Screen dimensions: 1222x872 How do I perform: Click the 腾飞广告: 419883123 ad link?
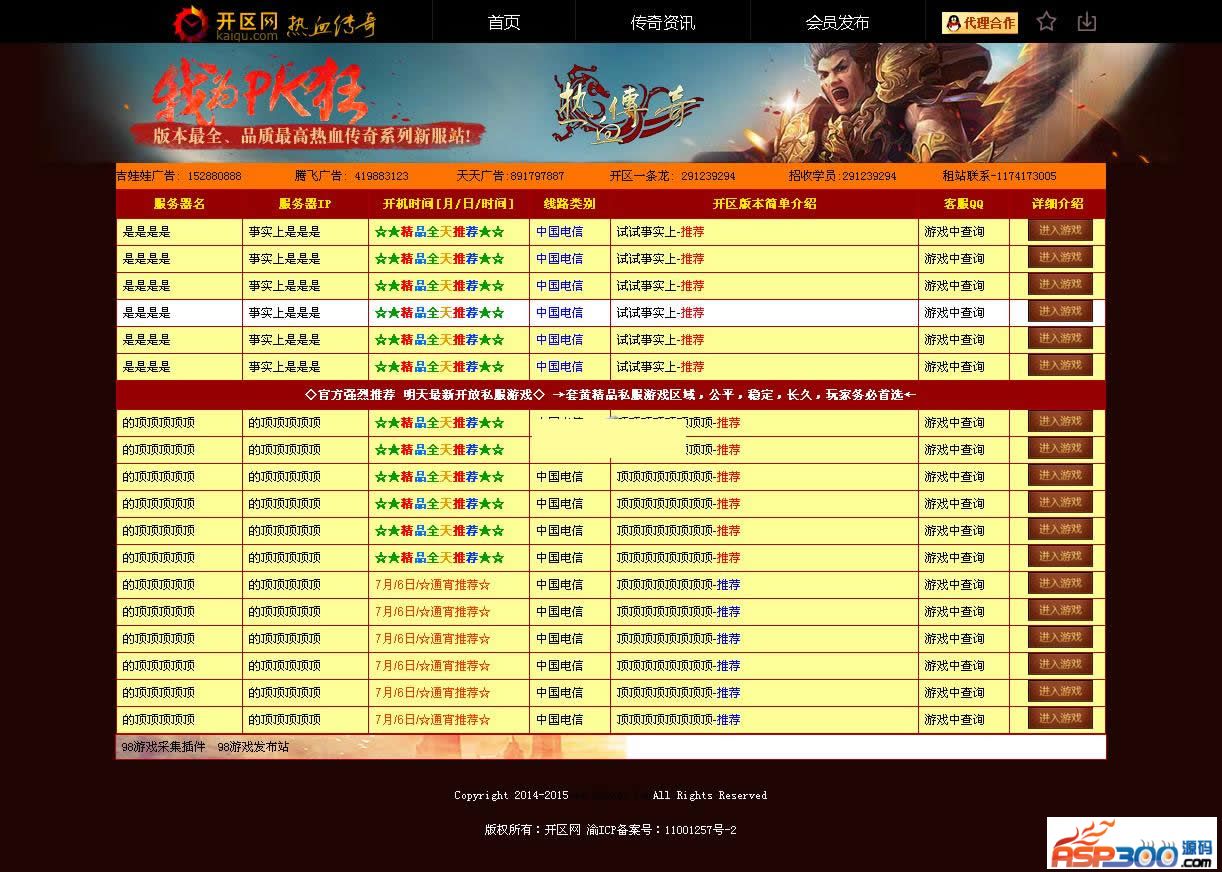(351, 176)
